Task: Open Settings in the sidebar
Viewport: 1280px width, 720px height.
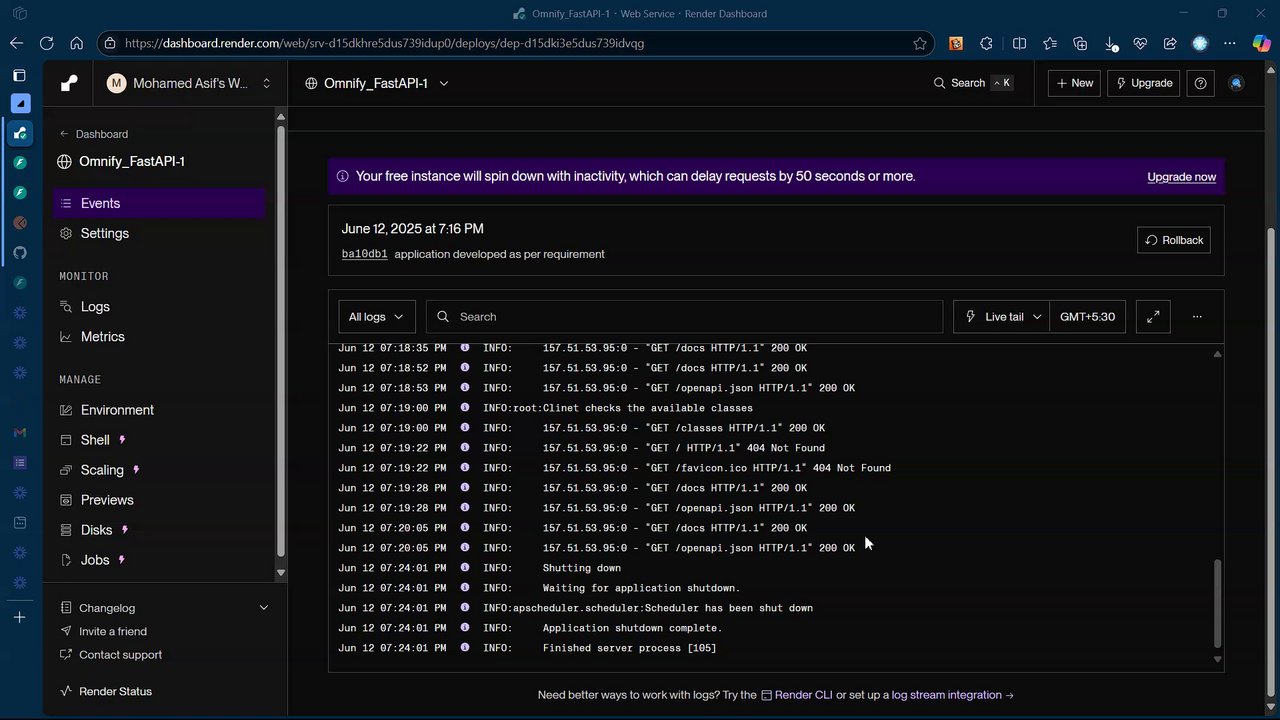Action: point(160,233)
